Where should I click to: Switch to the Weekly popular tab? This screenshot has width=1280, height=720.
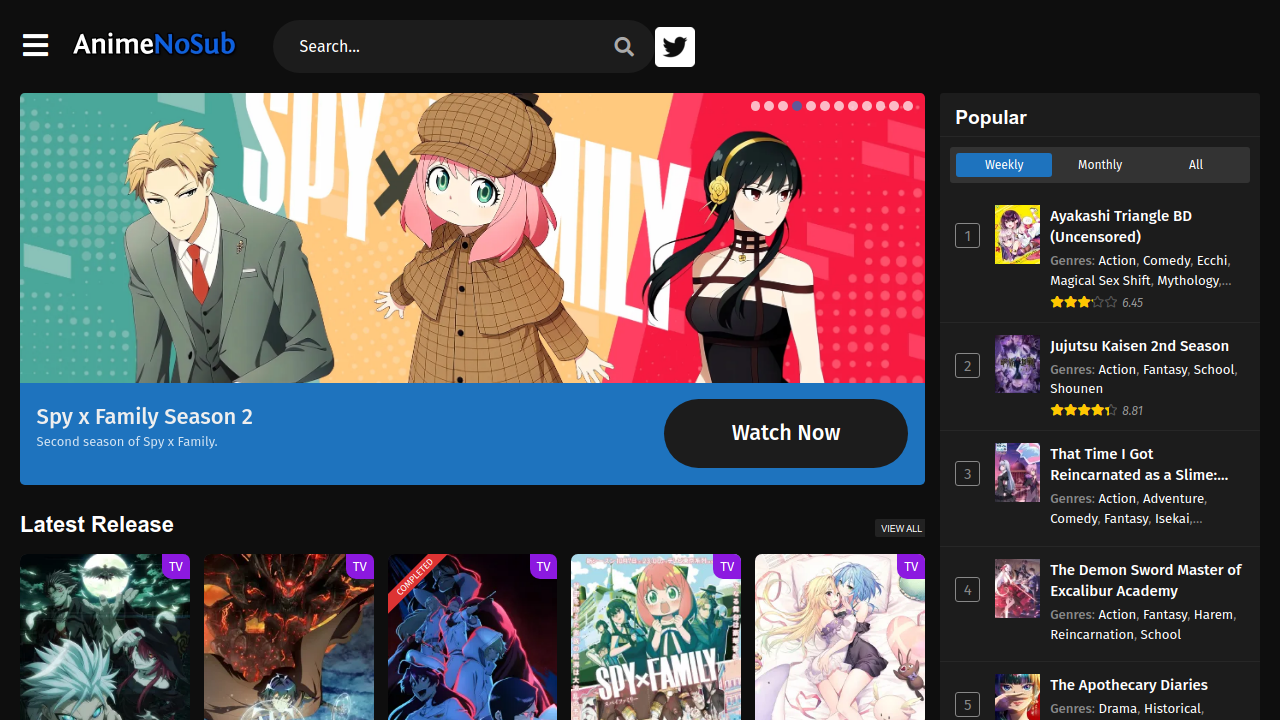click(1004, 165)
